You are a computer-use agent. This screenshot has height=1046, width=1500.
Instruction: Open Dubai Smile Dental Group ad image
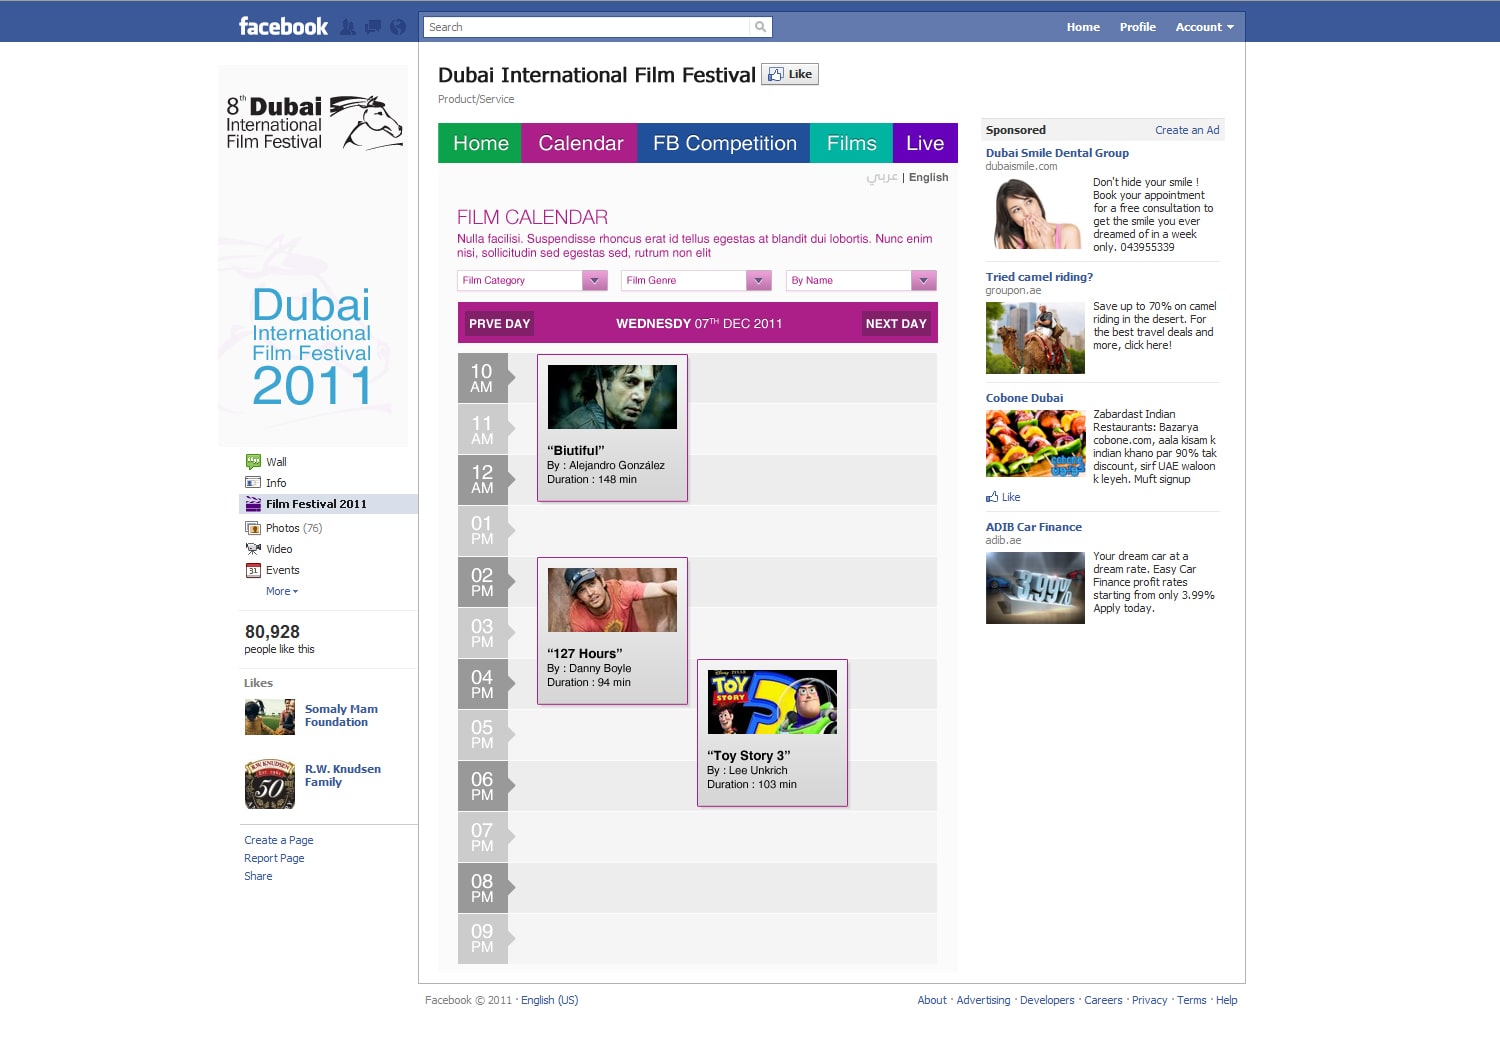pyautogui.click(x=1035, y=213)
